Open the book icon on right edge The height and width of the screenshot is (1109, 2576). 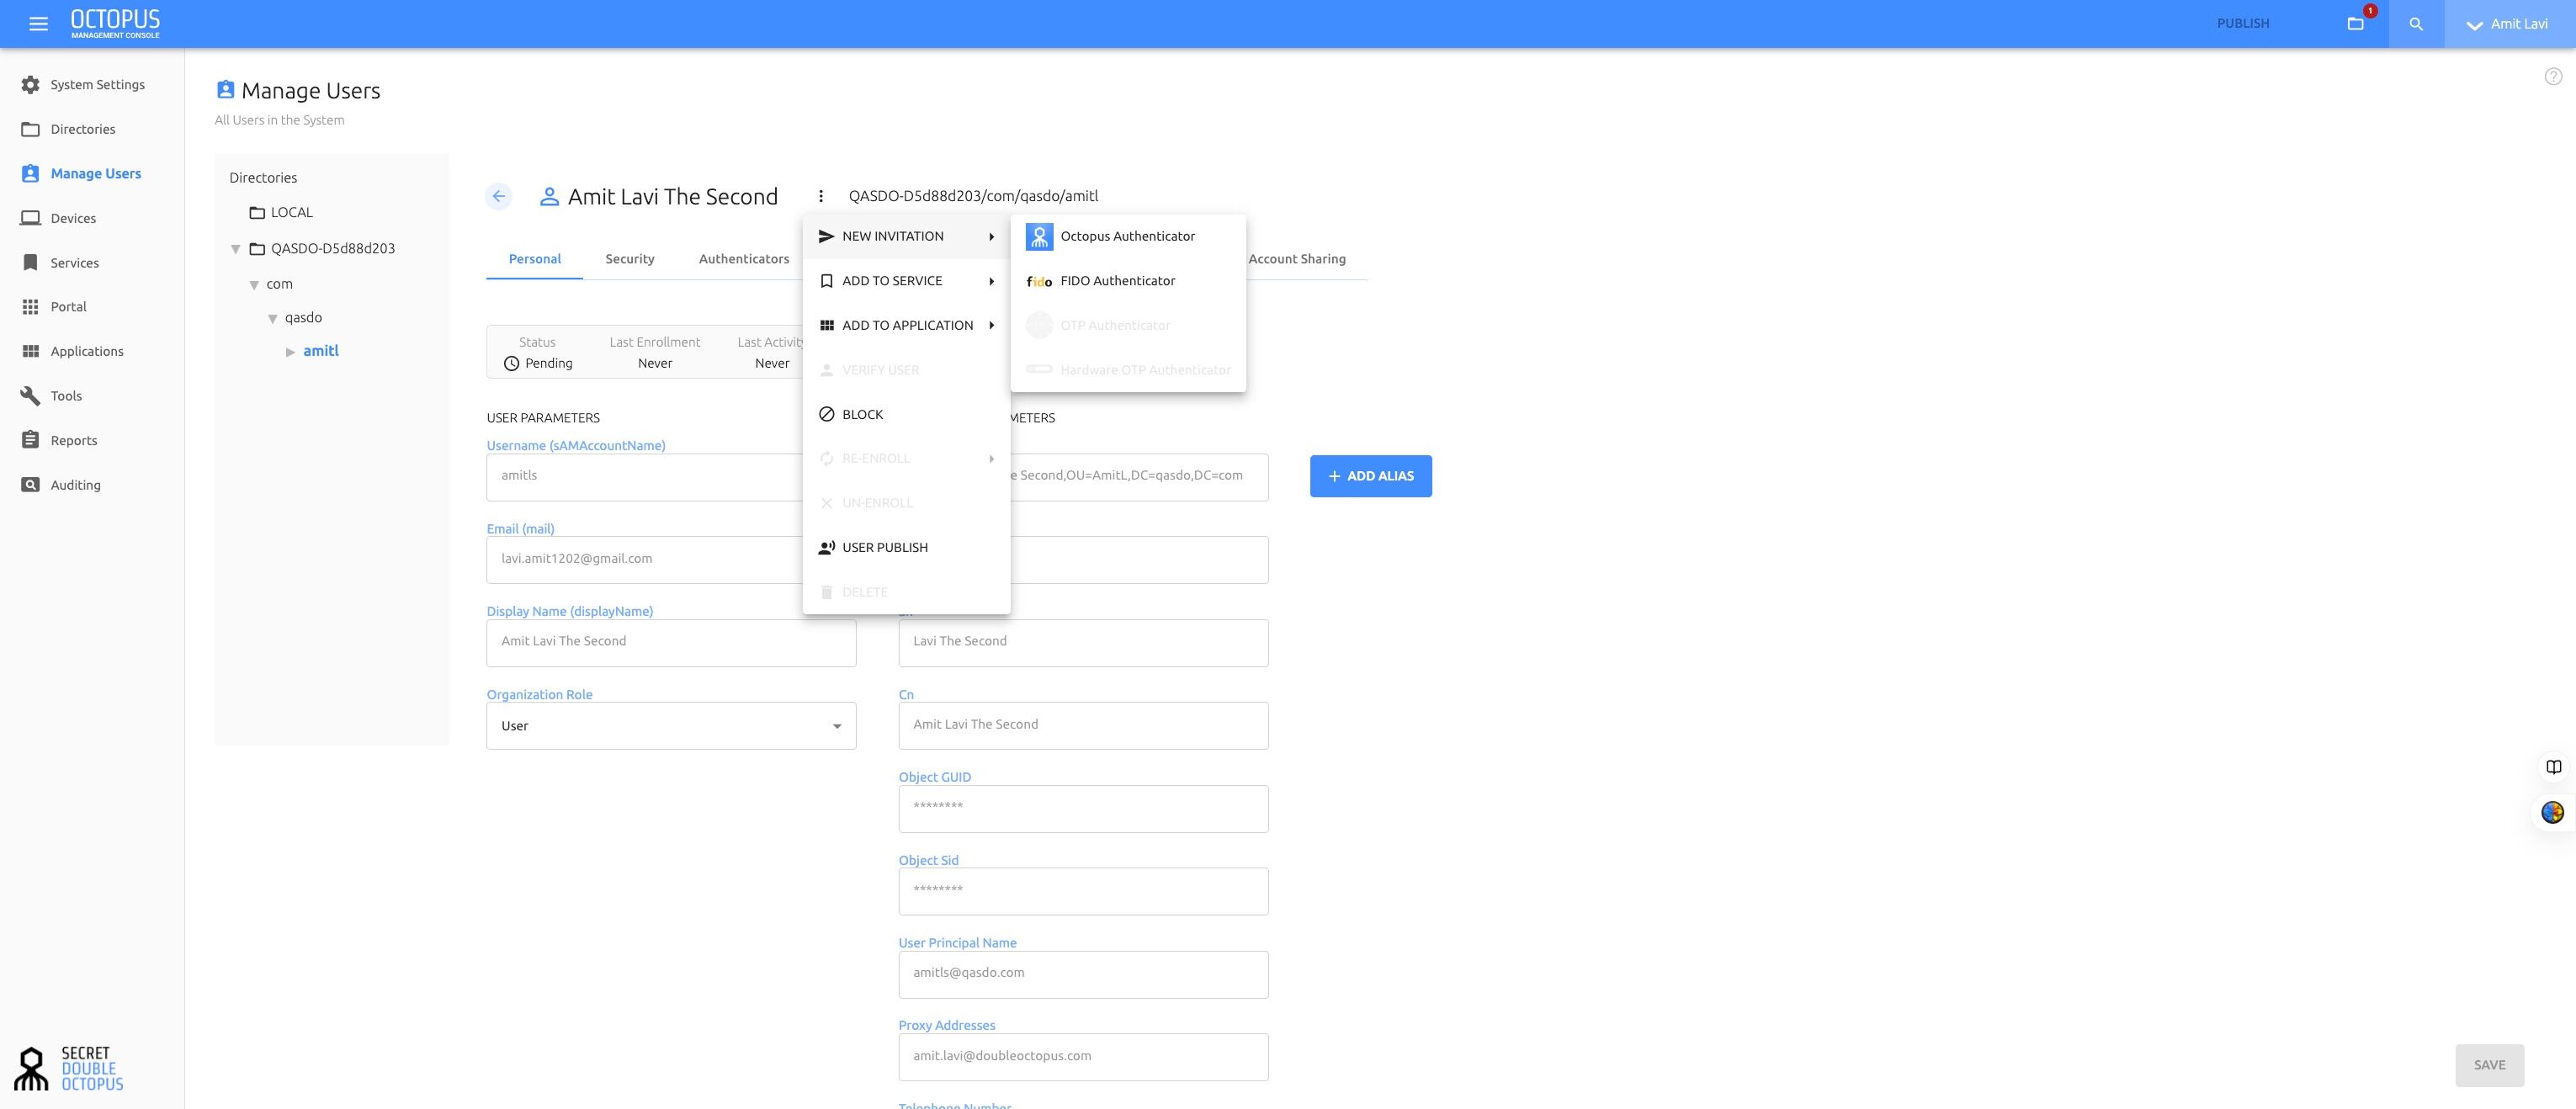[2554, 767]
